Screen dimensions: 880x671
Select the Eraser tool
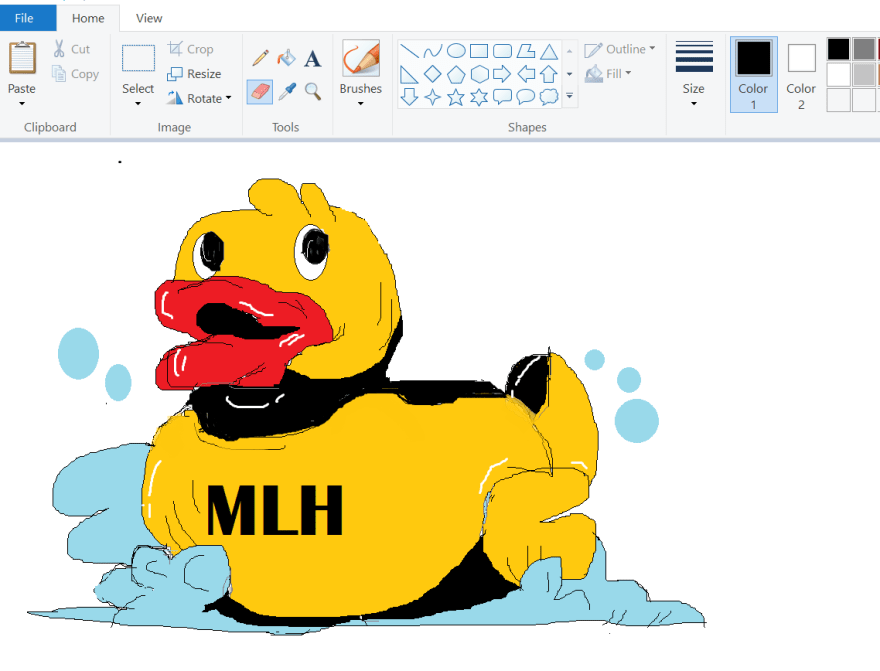(260, 91)
